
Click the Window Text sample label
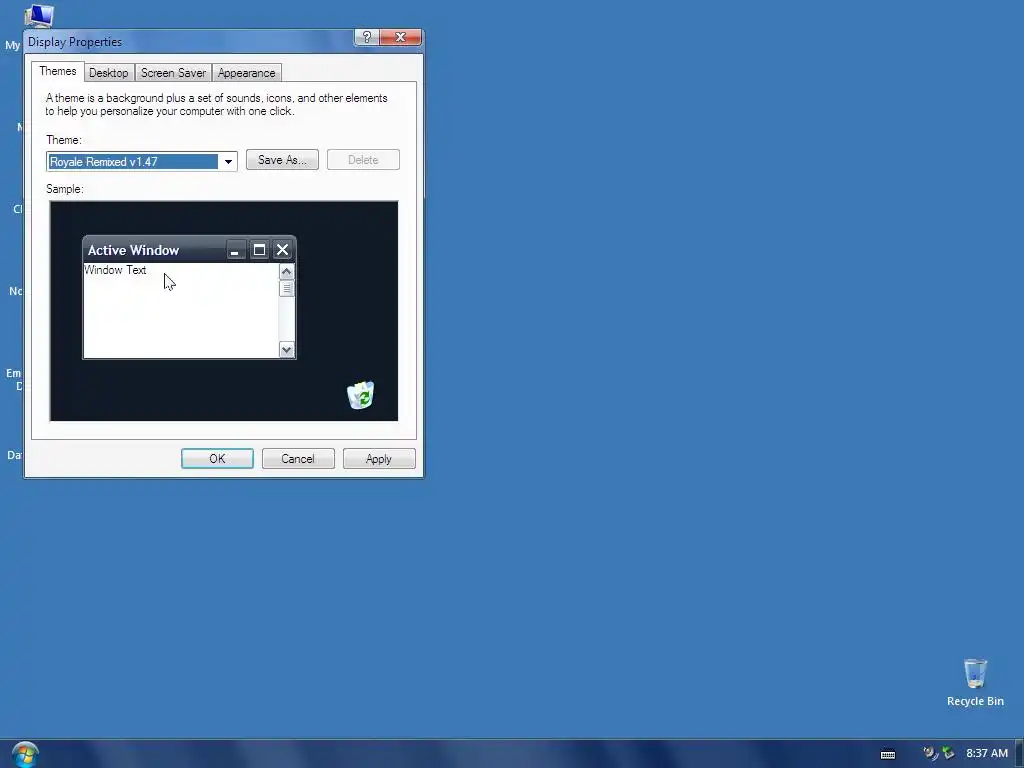pyautogui.click(x=115, y=270)
